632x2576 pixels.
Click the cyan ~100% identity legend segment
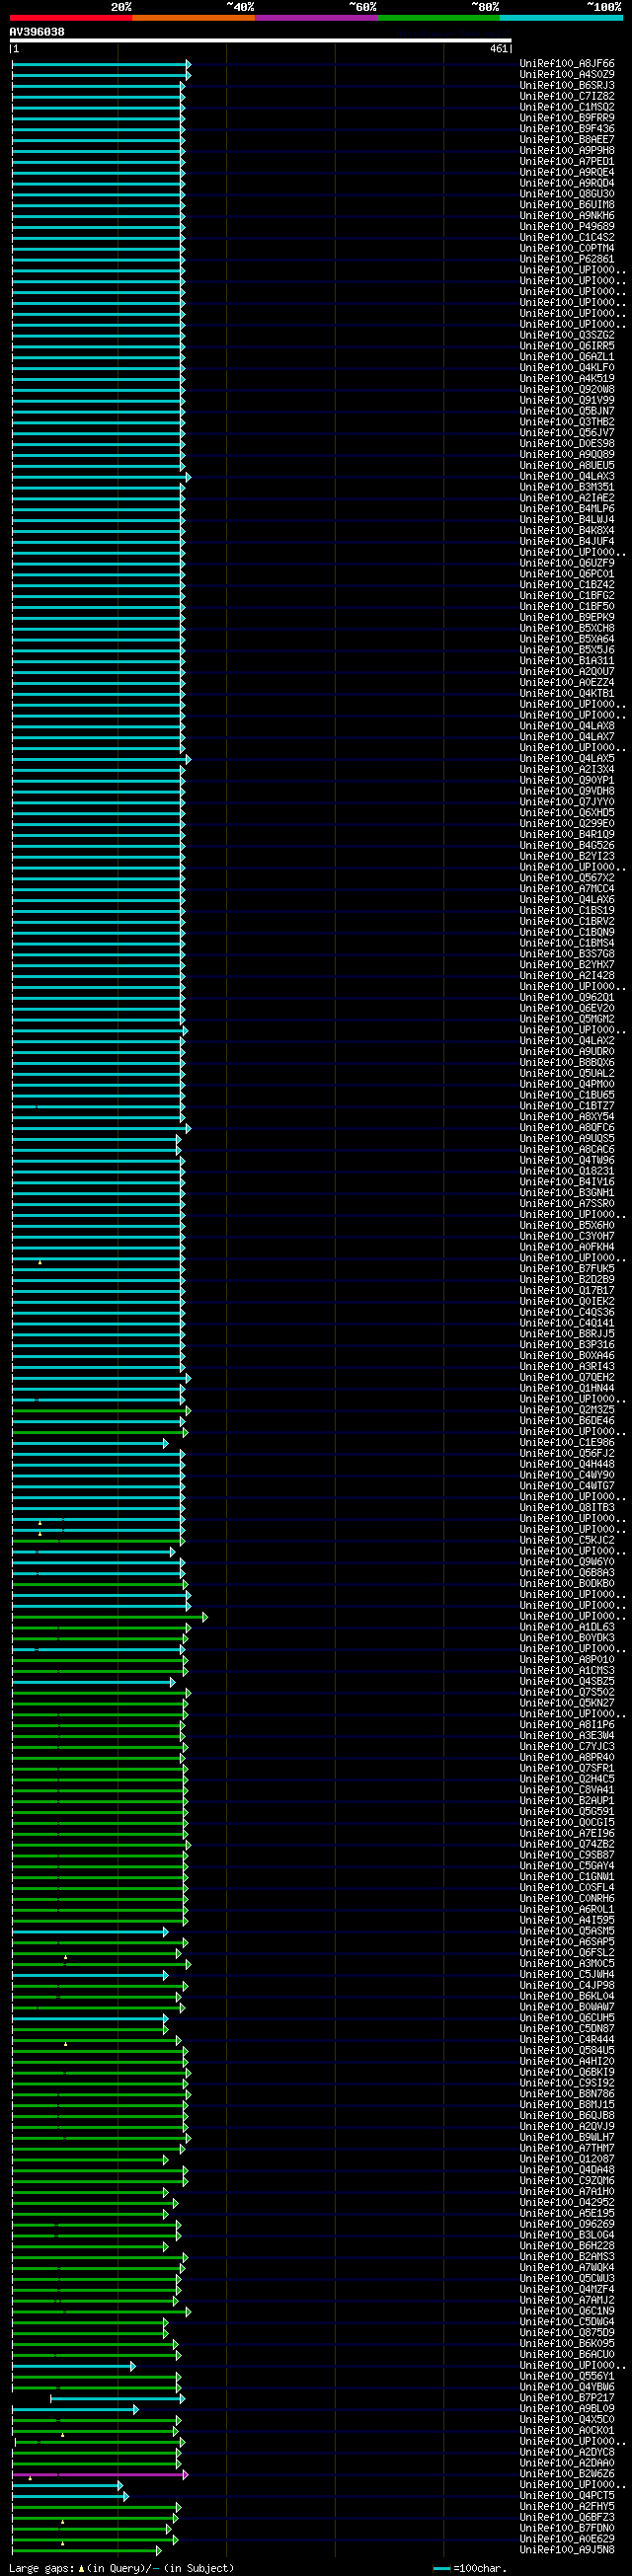coord(560,18)
